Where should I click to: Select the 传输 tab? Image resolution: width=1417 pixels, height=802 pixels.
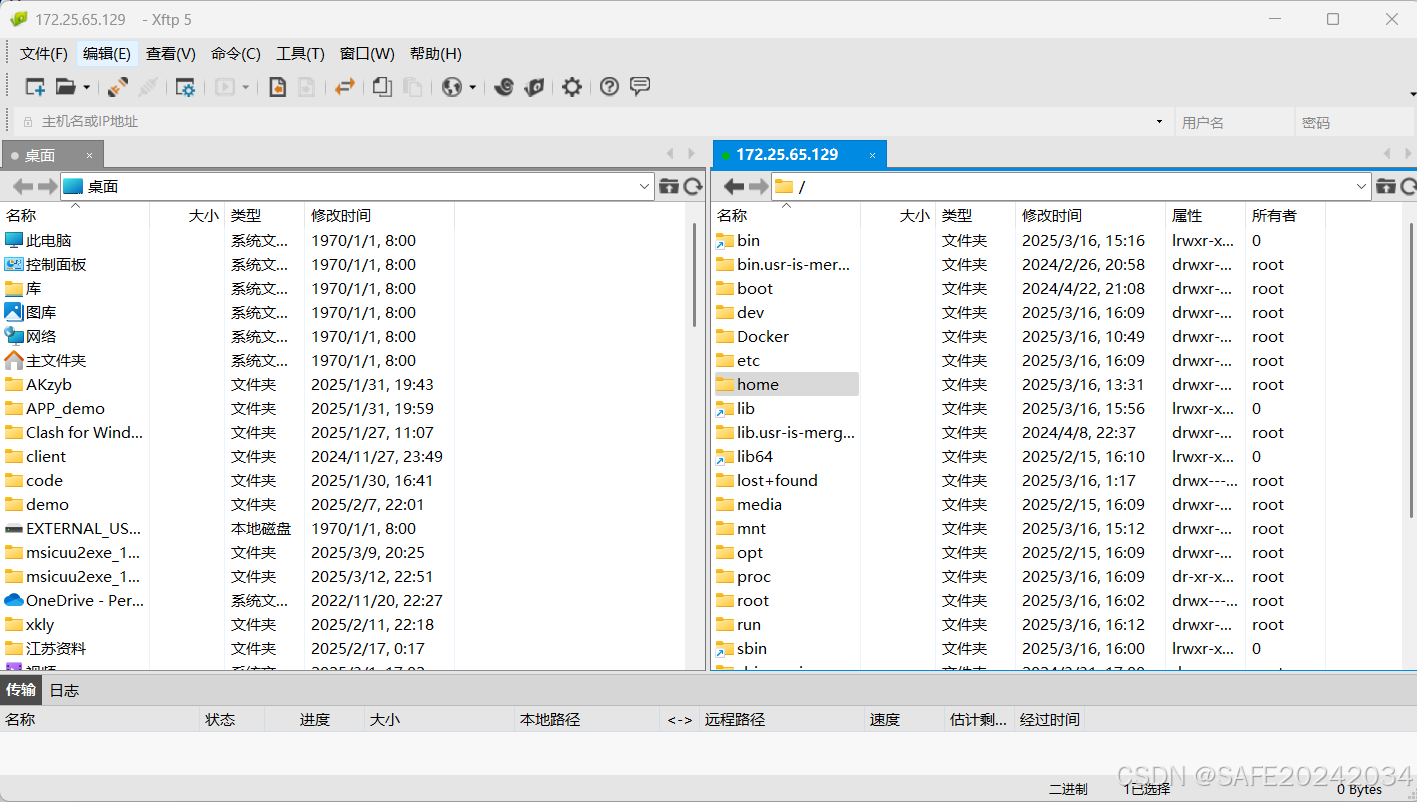coord(21,689)
